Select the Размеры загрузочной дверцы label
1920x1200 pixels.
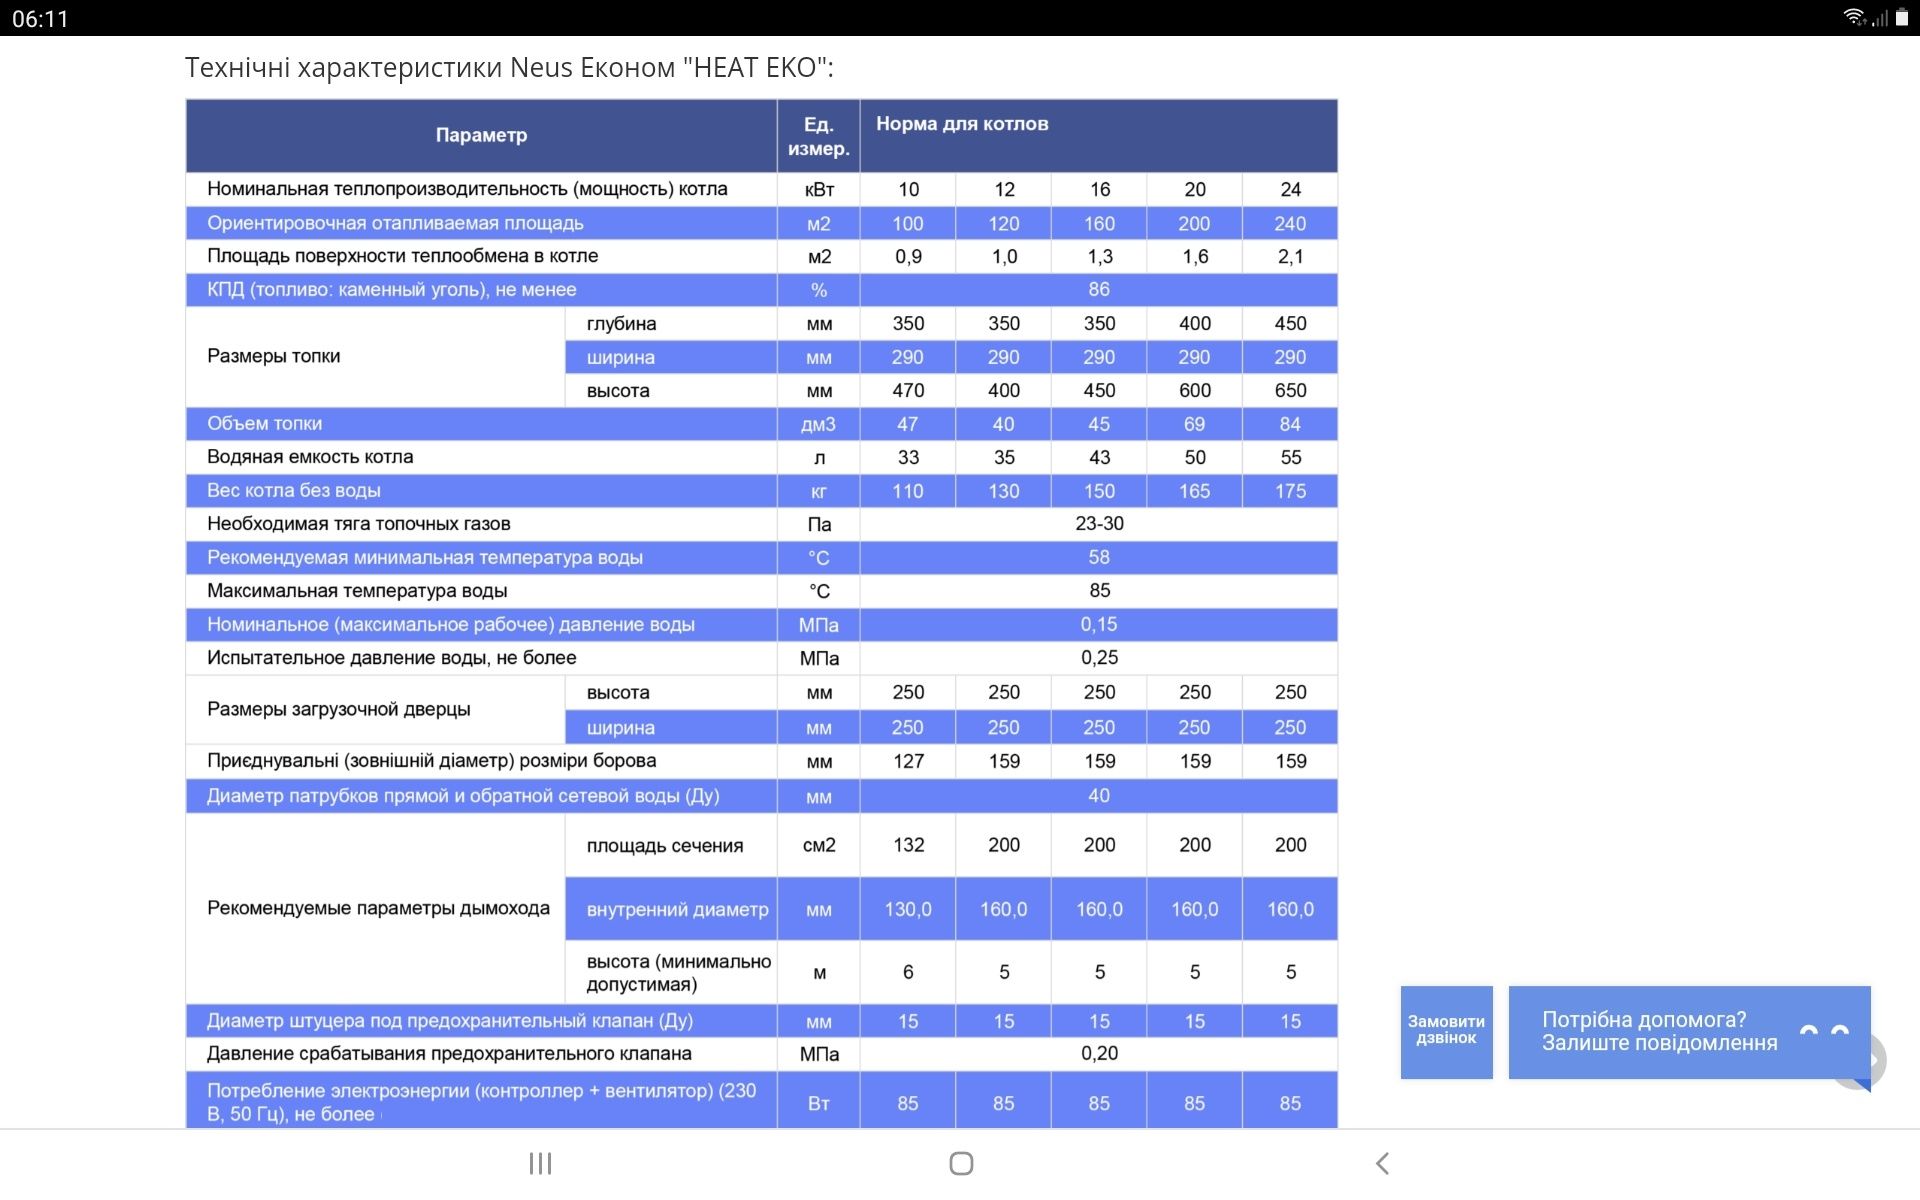pyautogui.click(x=338, y=709)
